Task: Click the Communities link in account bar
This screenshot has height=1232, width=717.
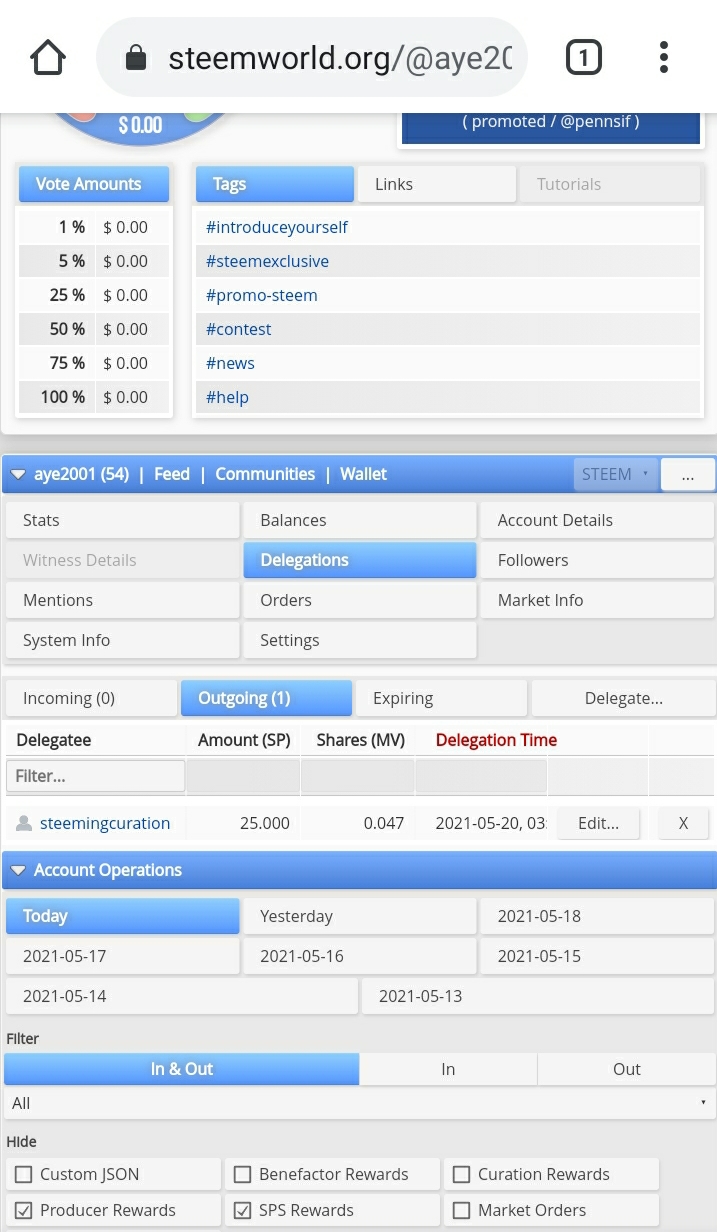Action: (265, 474)
